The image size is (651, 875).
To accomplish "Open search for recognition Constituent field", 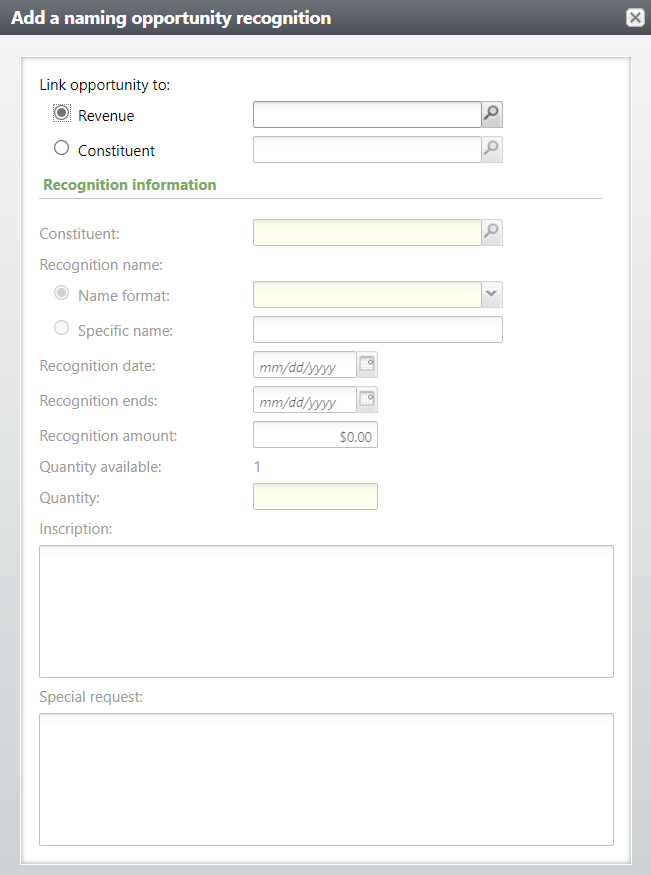I will pyautogui.click(x=492, y=233).
